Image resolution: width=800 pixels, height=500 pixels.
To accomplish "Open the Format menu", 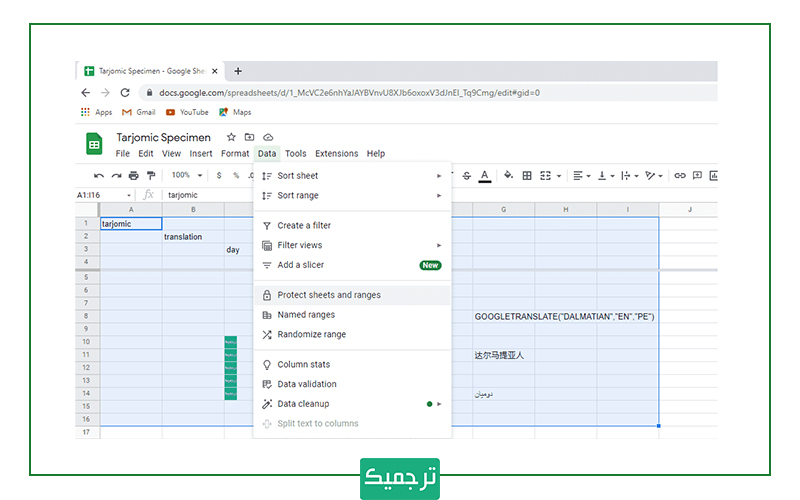I will tap(235, 154).
